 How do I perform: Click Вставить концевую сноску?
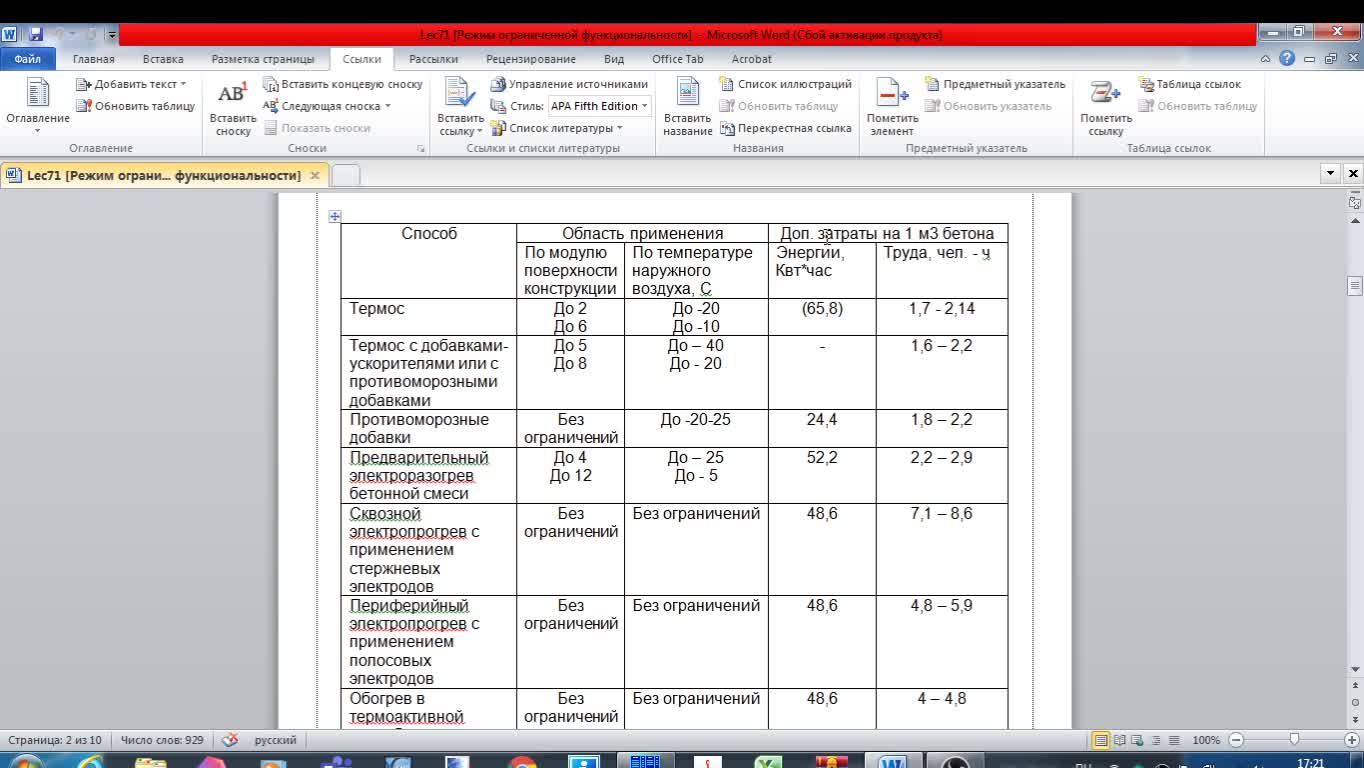click(343, 84)
